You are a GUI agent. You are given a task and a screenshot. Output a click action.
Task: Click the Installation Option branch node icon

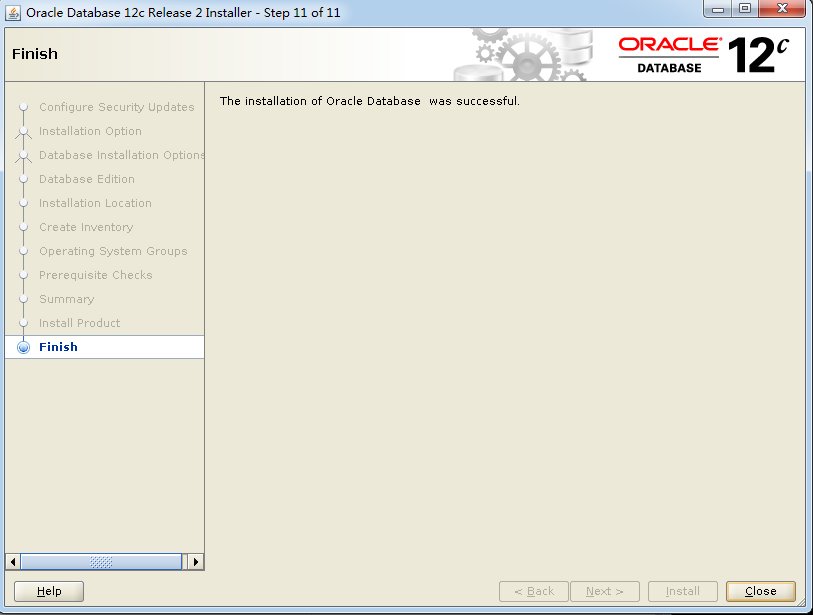pyautogui.click(x=23, y=132)
